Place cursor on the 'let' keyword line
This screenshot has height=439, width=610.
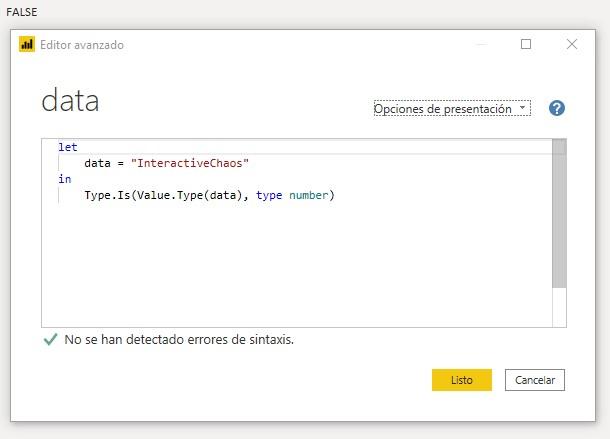(68, 147)
